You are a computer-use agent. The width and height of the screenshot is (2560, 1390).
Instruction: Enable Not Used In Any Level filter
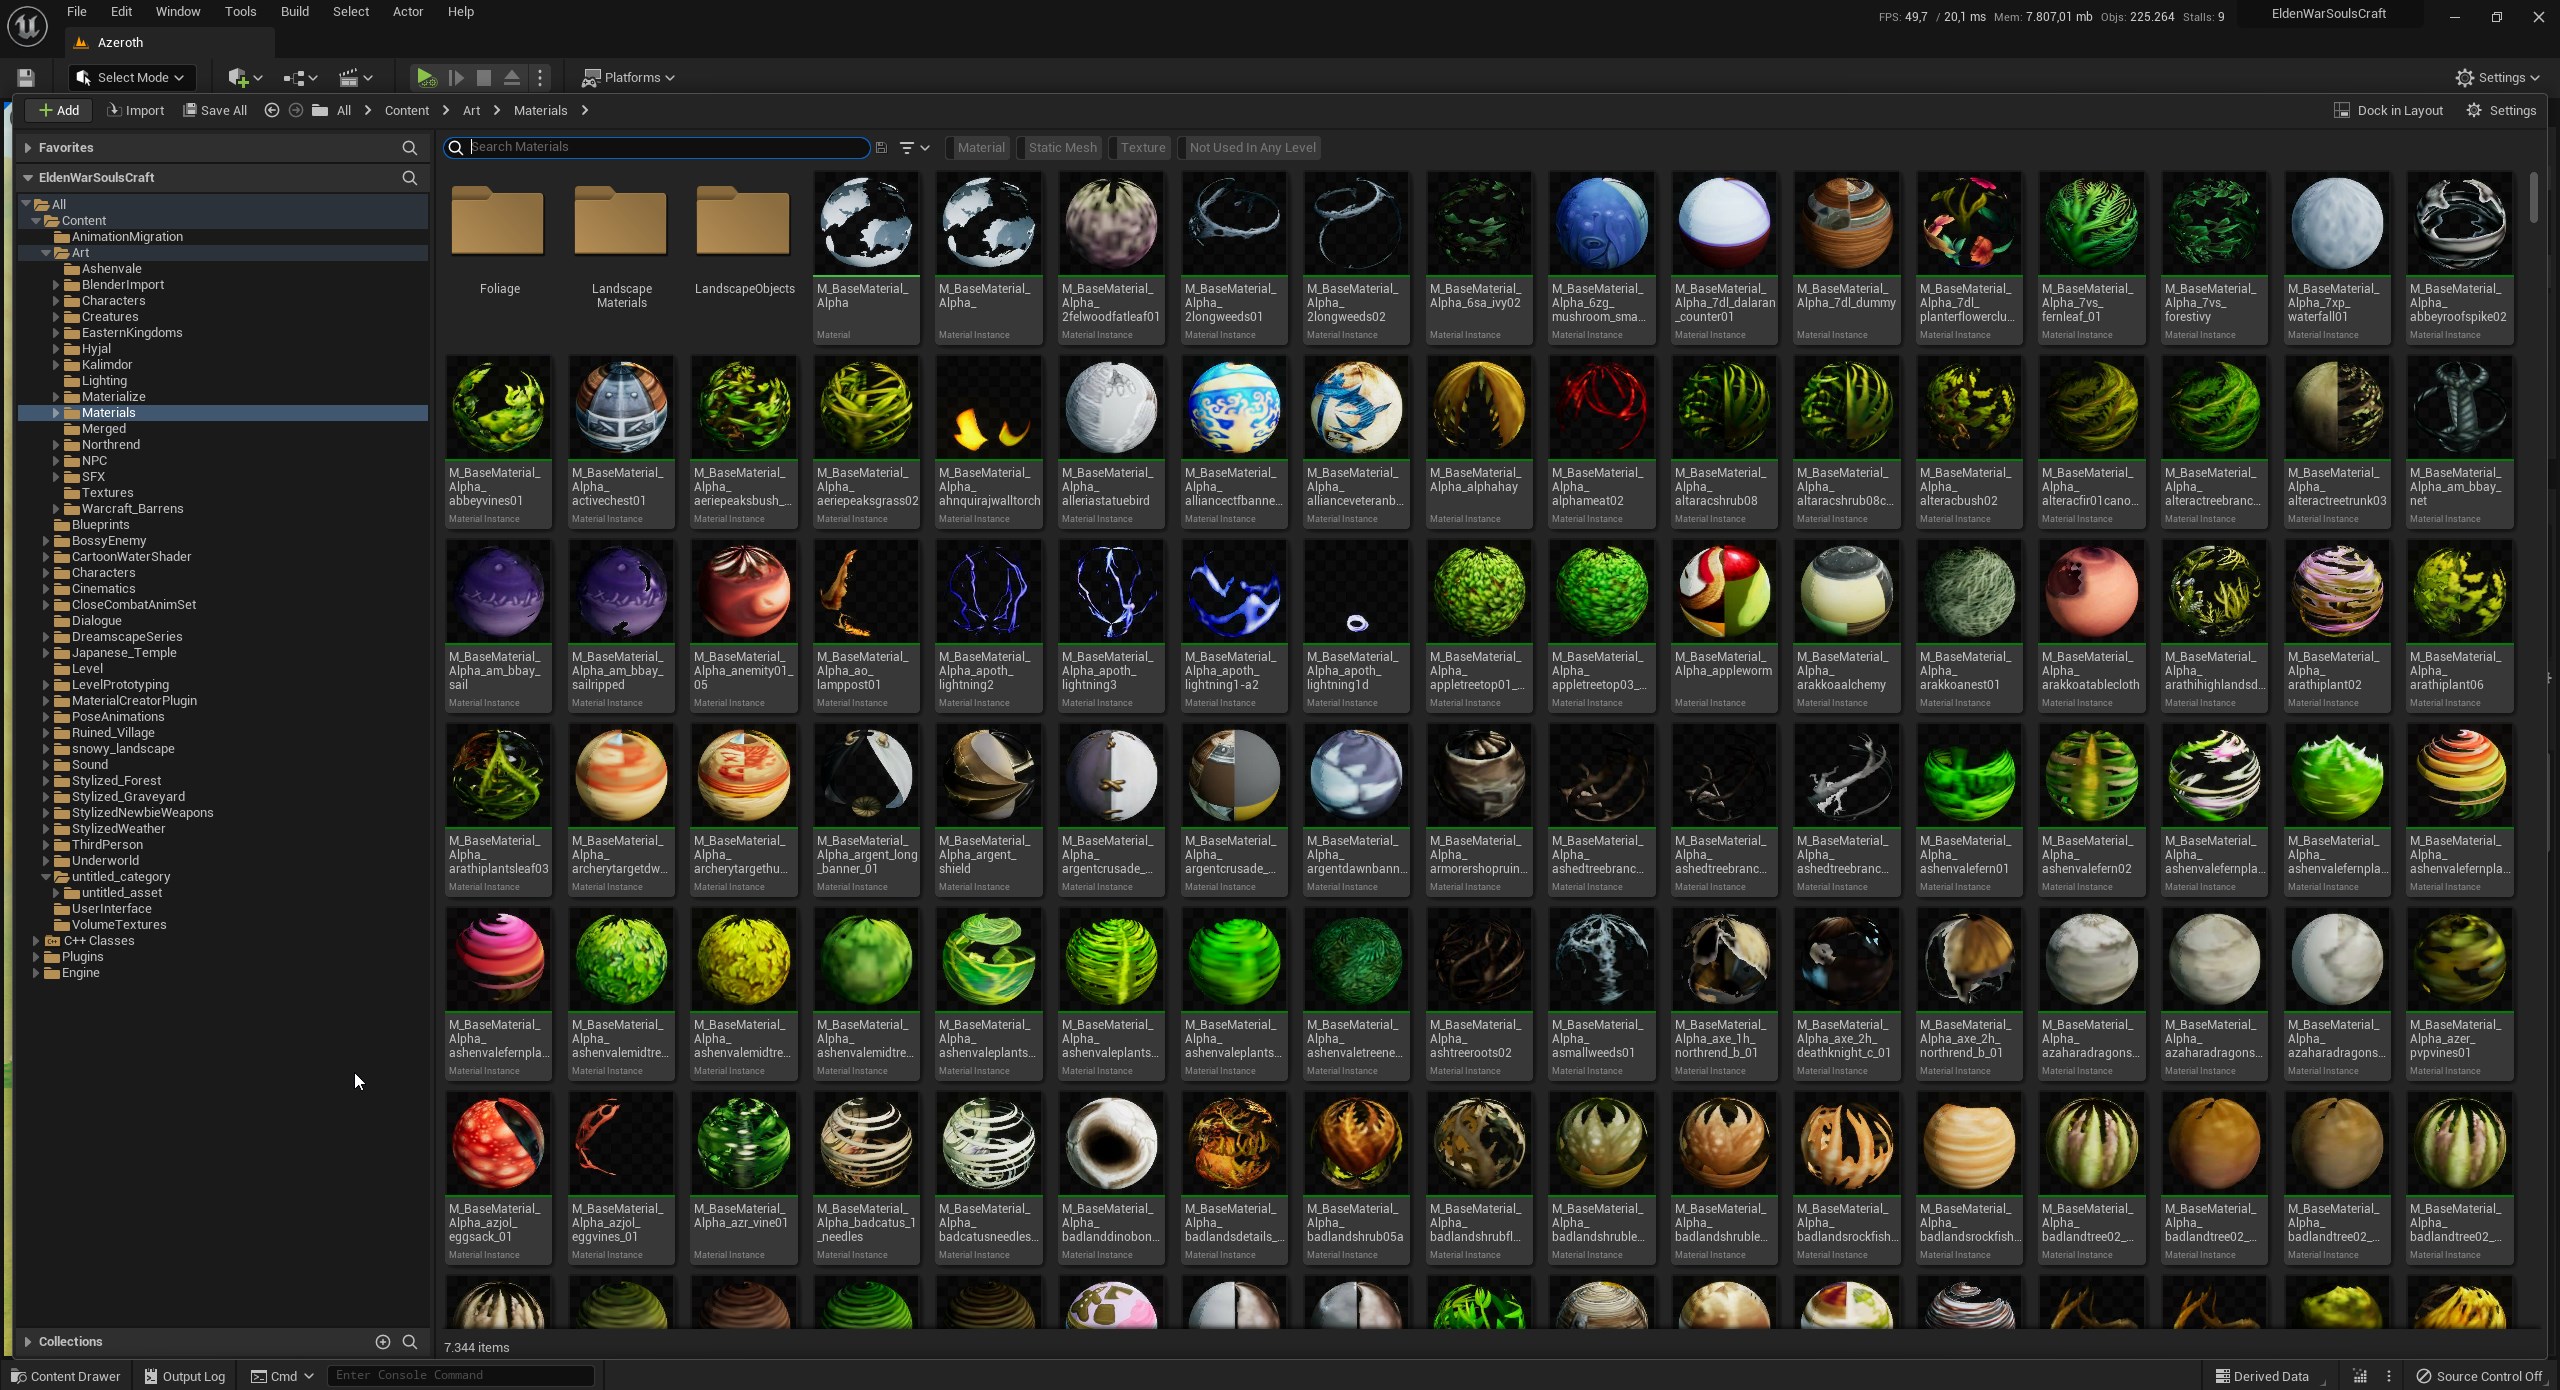click(1251, 148)
